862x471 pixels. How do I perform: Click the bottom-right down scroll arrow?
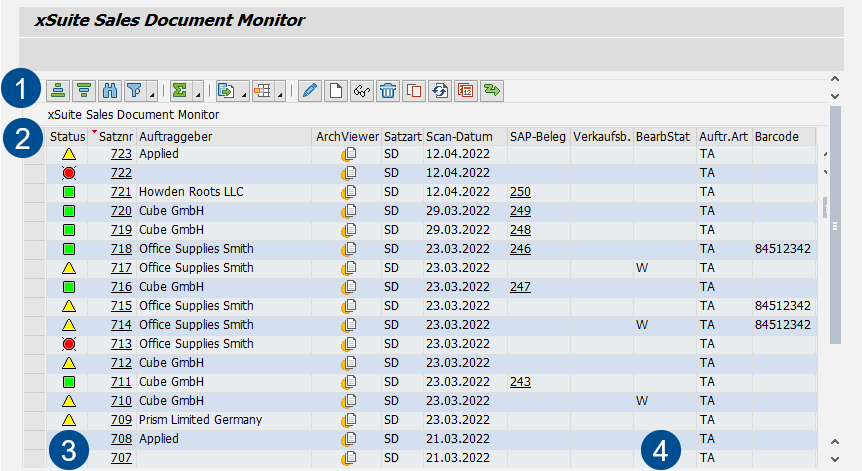pos(835,459)
